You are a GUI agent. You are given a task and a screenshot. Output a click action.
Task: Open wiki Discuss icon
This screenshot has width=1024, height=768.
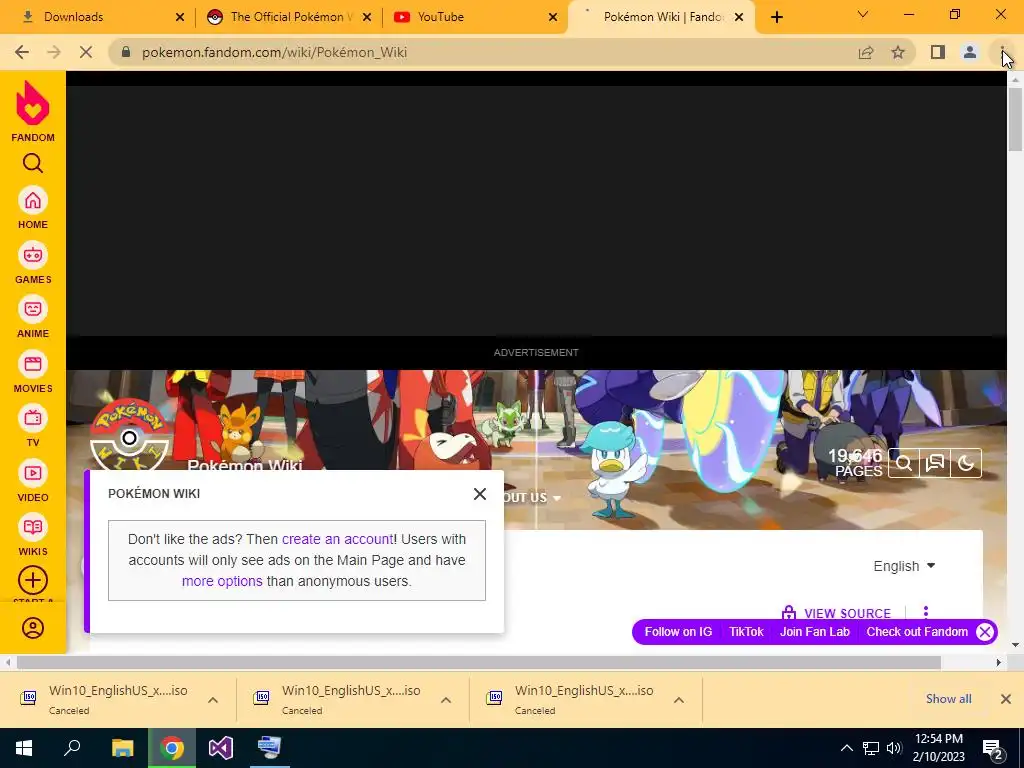pyautogui.click(x=935, y=463)
